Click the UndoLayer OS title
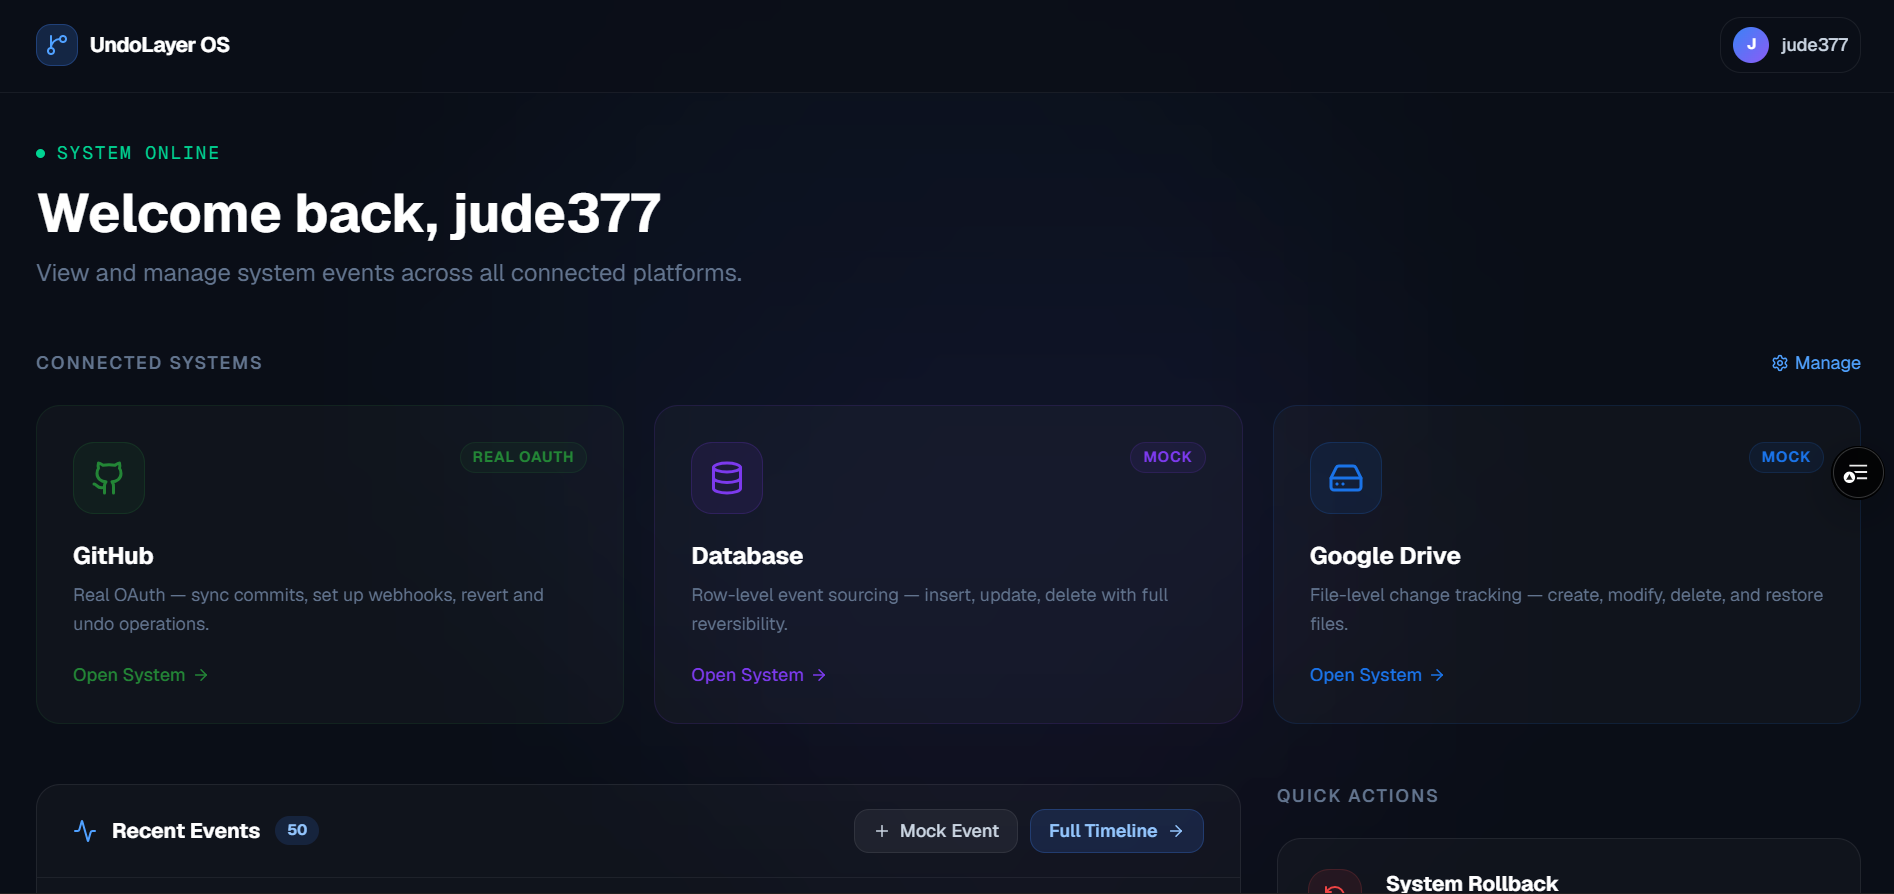Screen dimensions: 1894x894 click(x=160, y=45)
